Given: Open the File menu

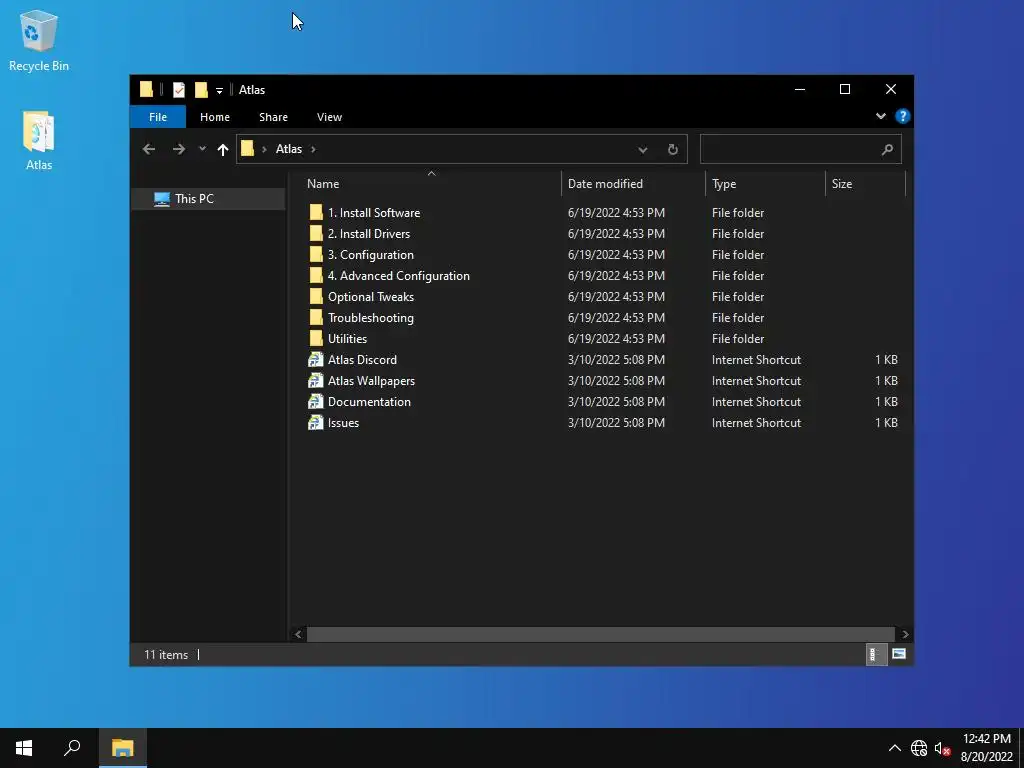Looking at the screenshot, I should tap(157, 117).
